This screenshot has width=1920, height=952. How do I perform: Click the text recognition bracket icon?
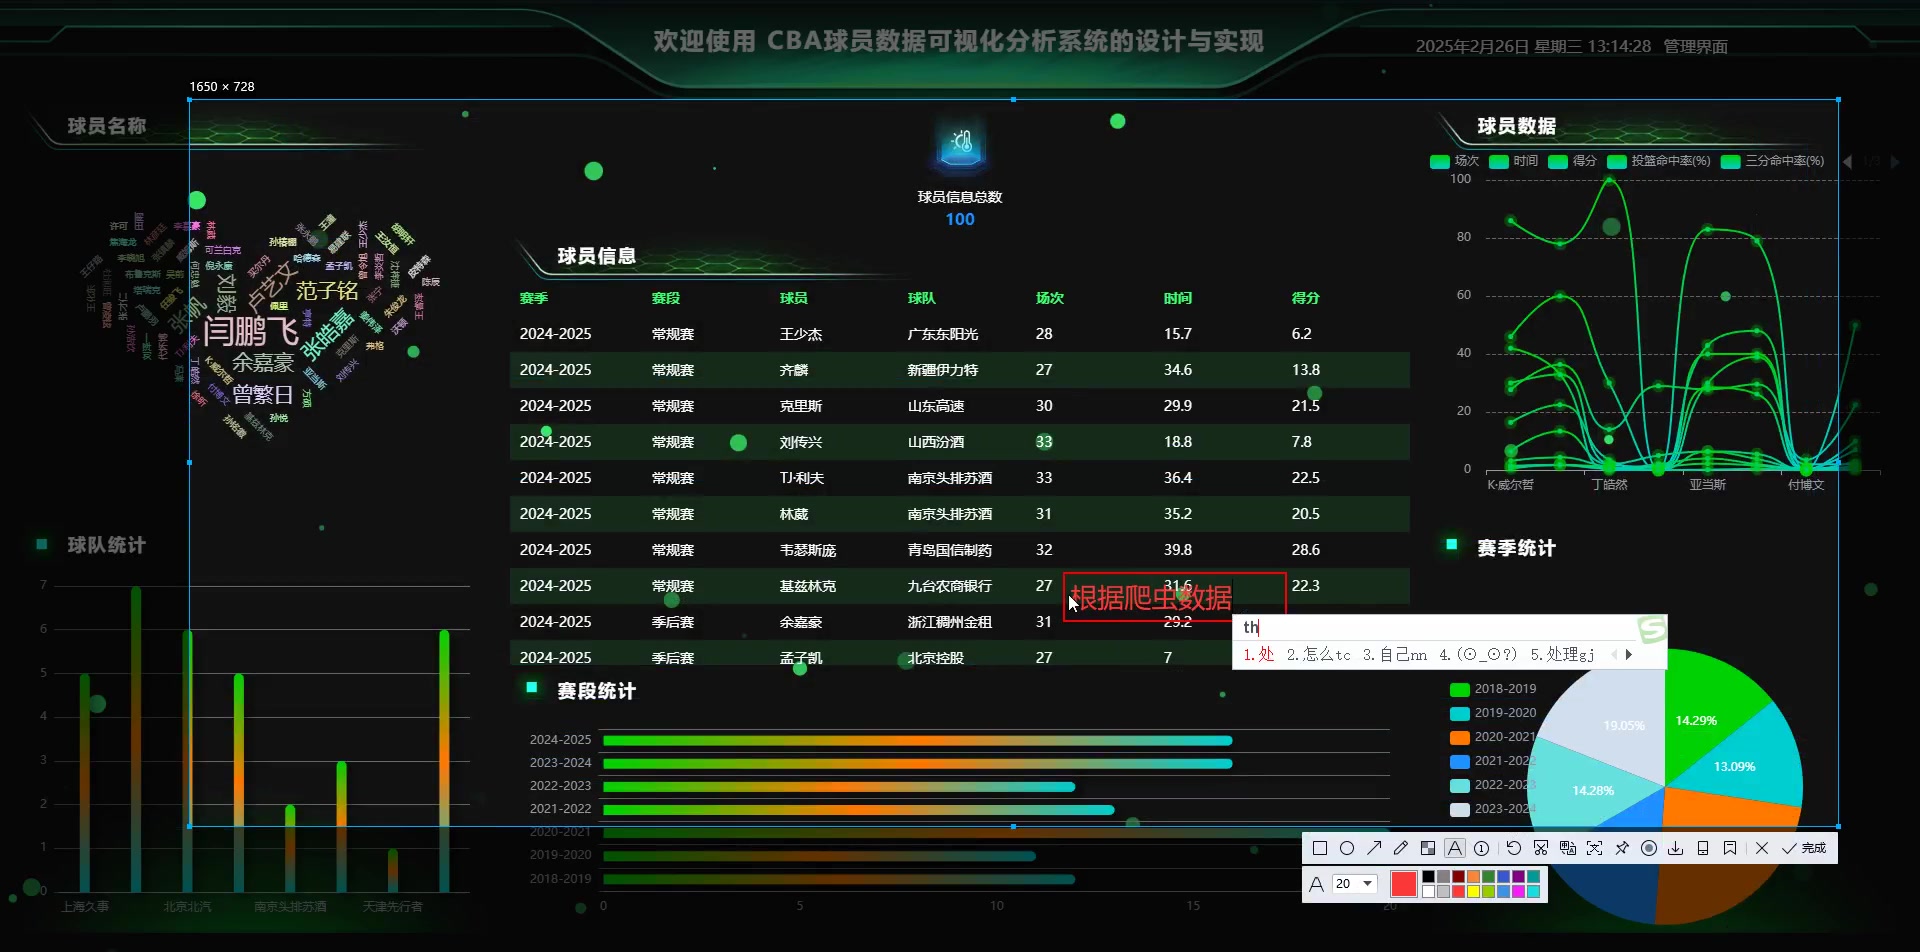(1595, 848)
